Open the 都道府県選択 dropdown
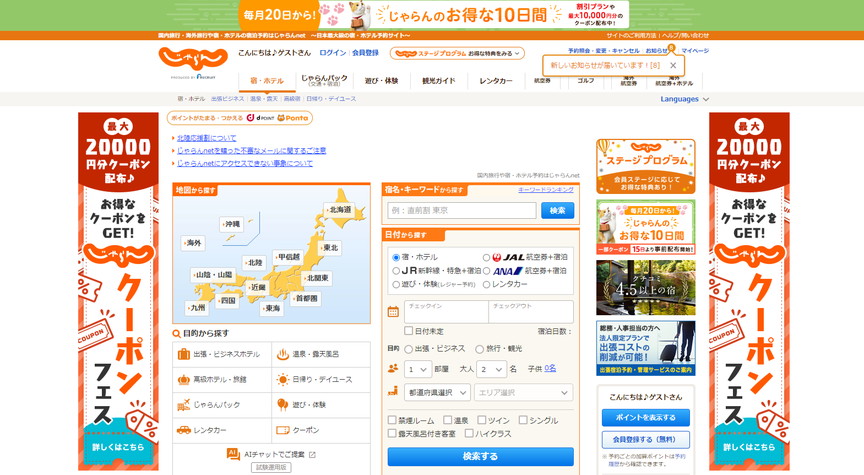 click(x=438, y=392)
